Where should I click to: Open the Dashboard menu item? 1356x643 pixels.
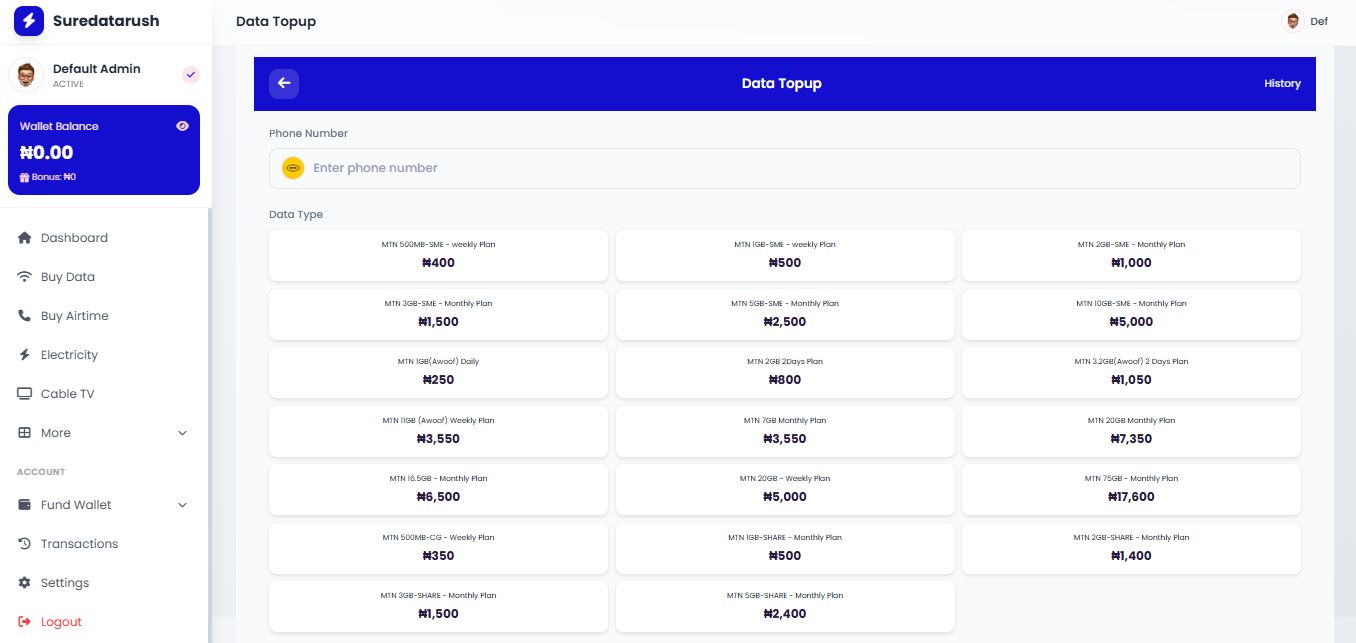point(104,238)
